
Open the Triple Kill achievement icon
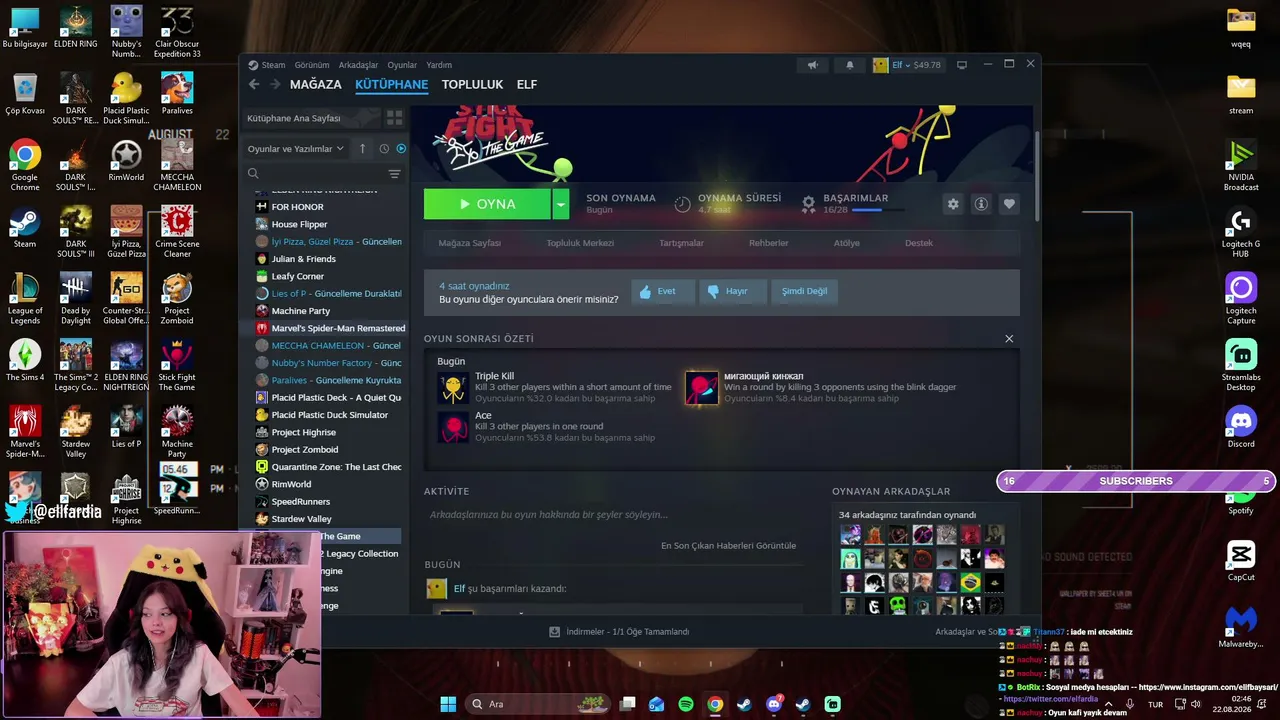click(454, 388)
